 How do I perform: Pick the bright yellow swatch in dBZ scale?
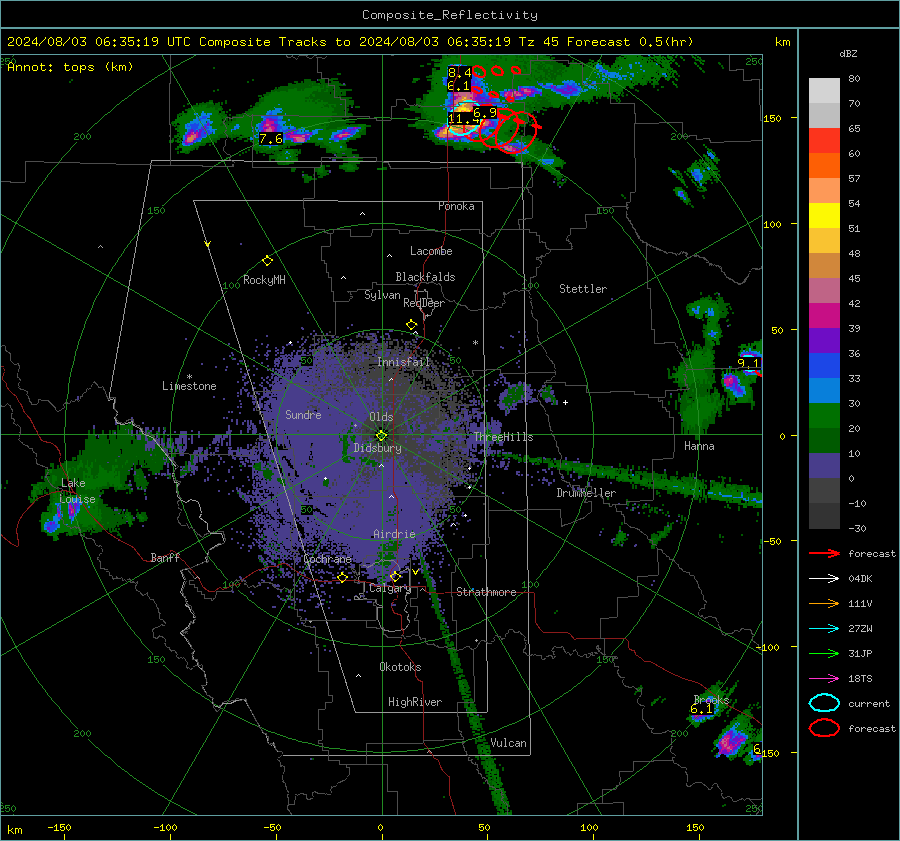click(824, 215)
